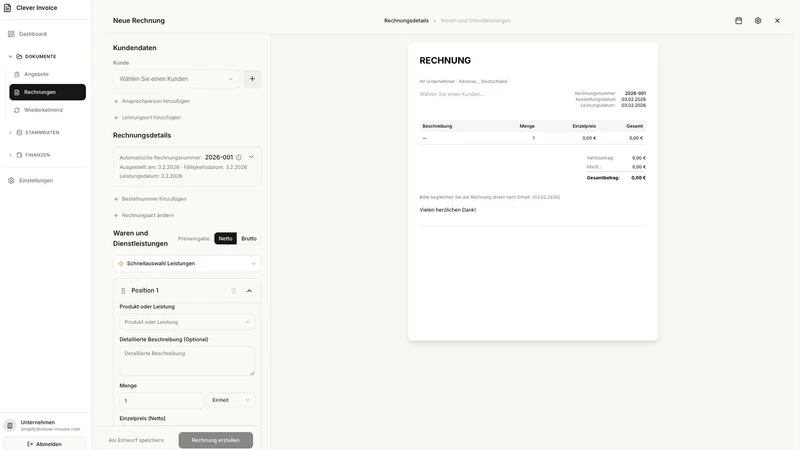Click the Menge quantity input field
The height and width of the screenshot is (450, 800).
(x=162, y=401)
